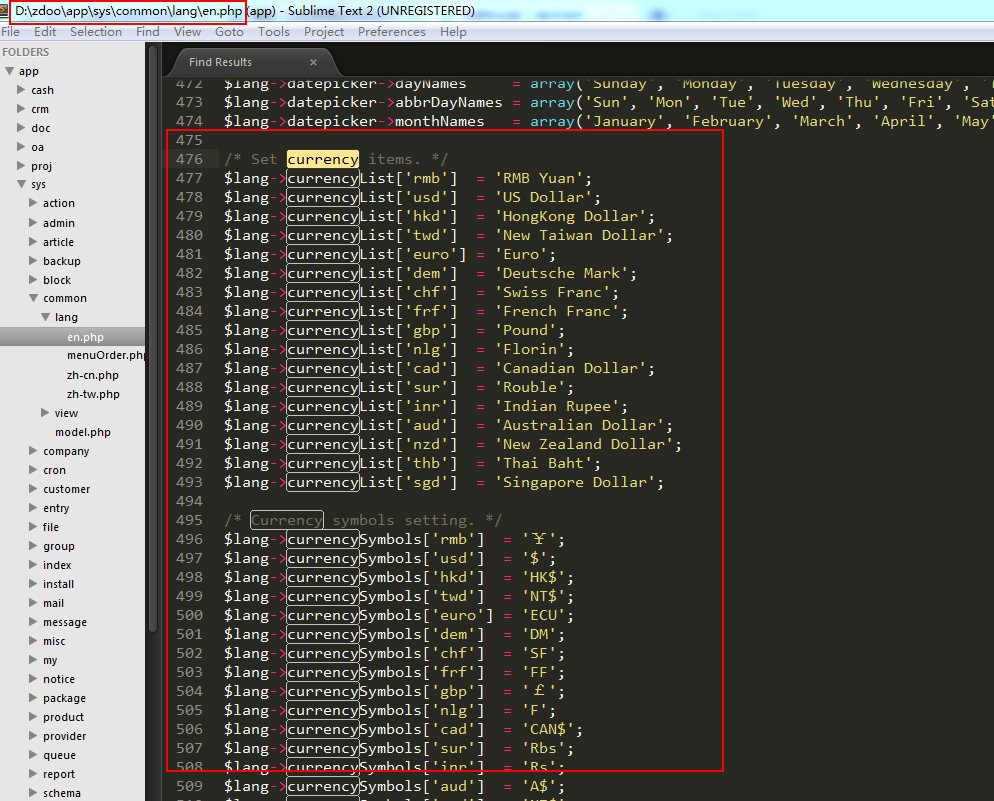Close the Find Results tab

[x=313, y=62]
